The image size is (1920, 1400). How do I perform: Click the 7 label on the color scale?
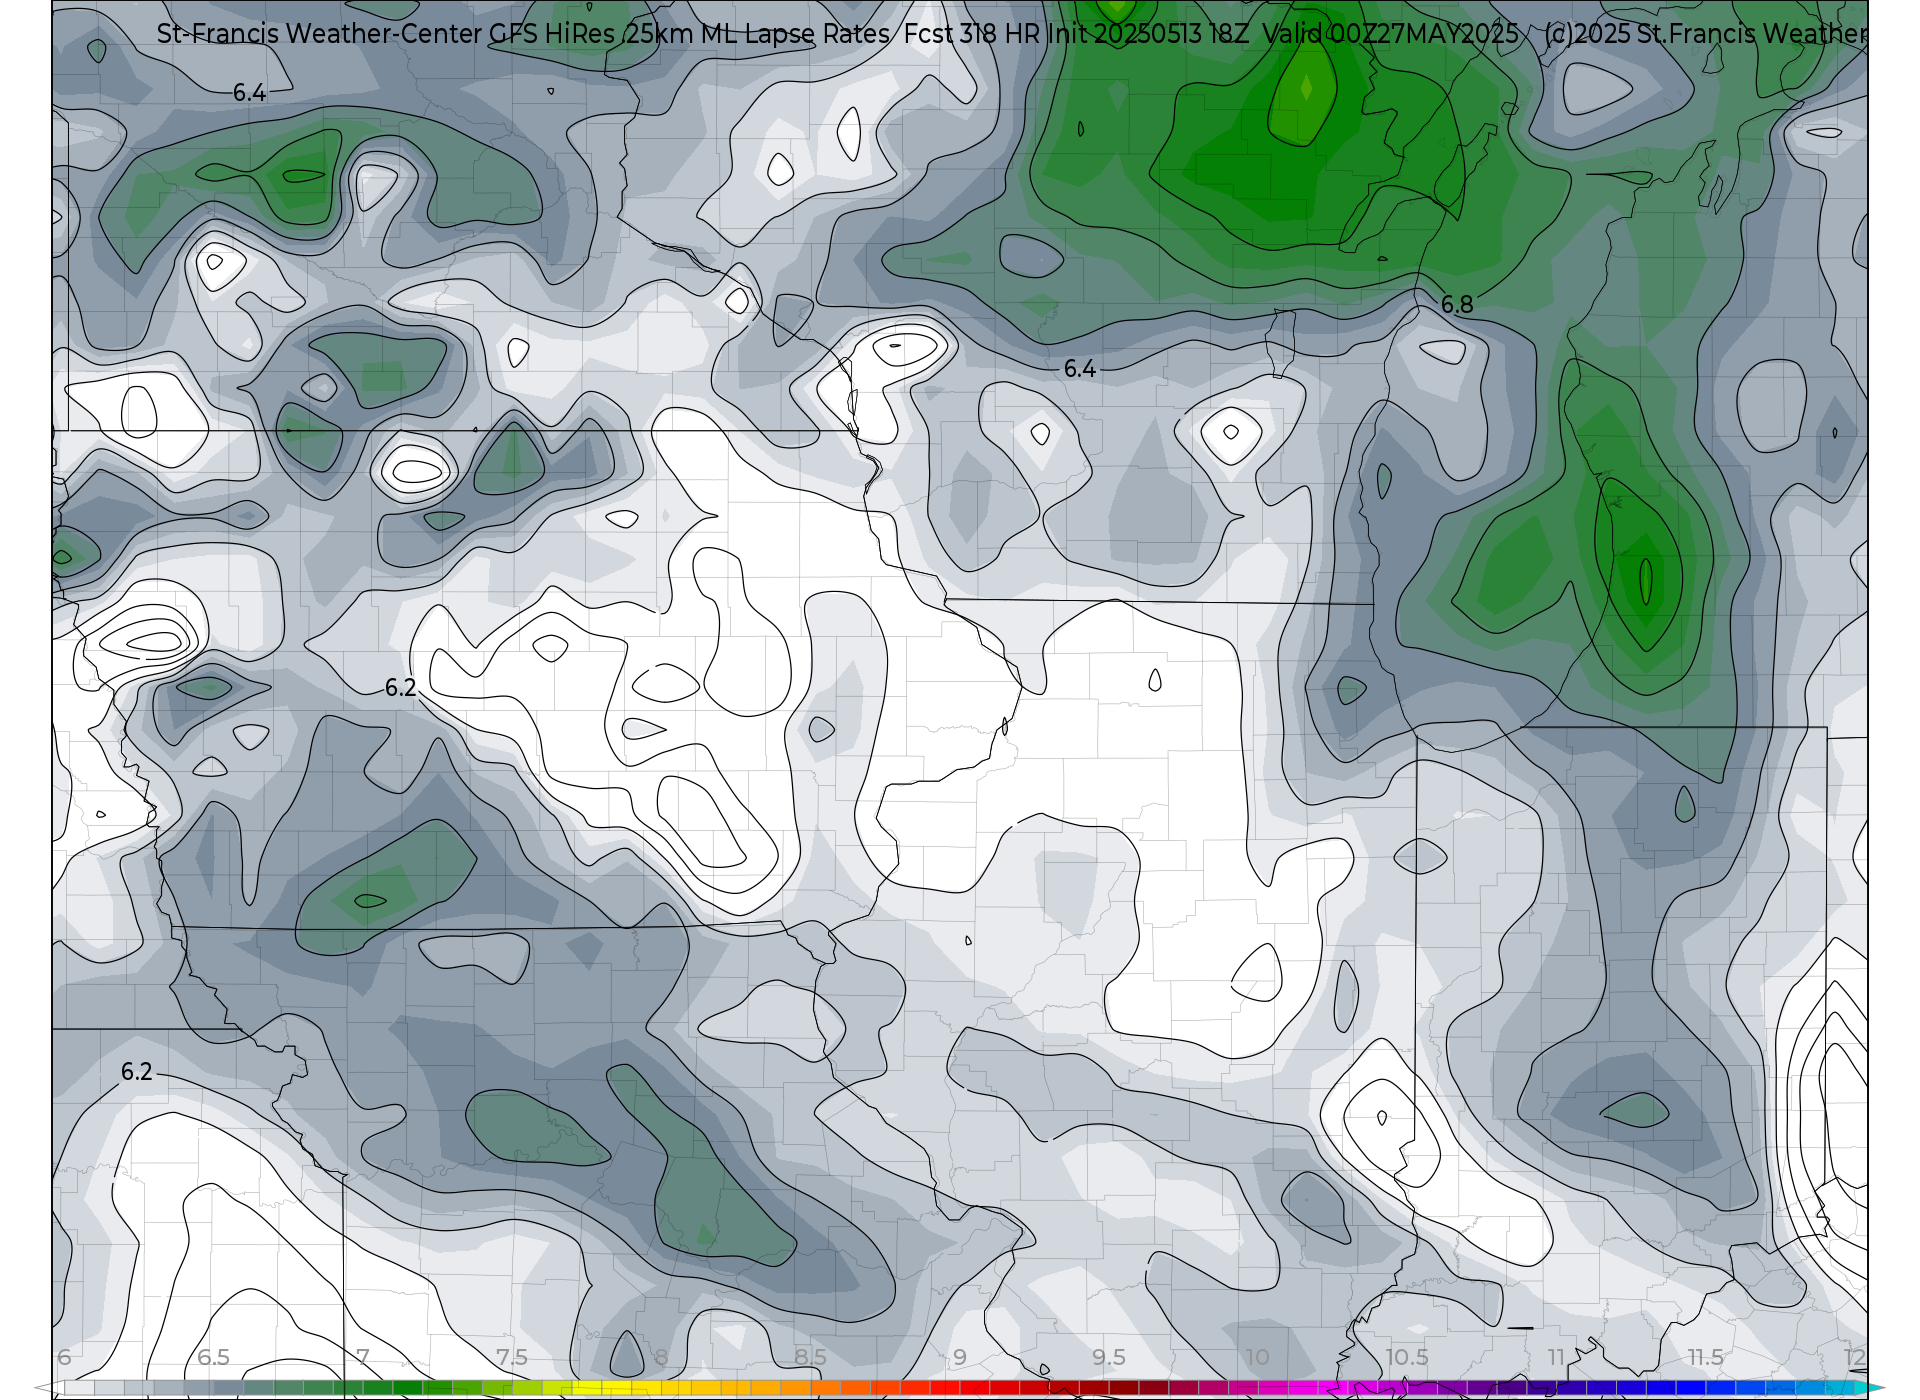363,1357
